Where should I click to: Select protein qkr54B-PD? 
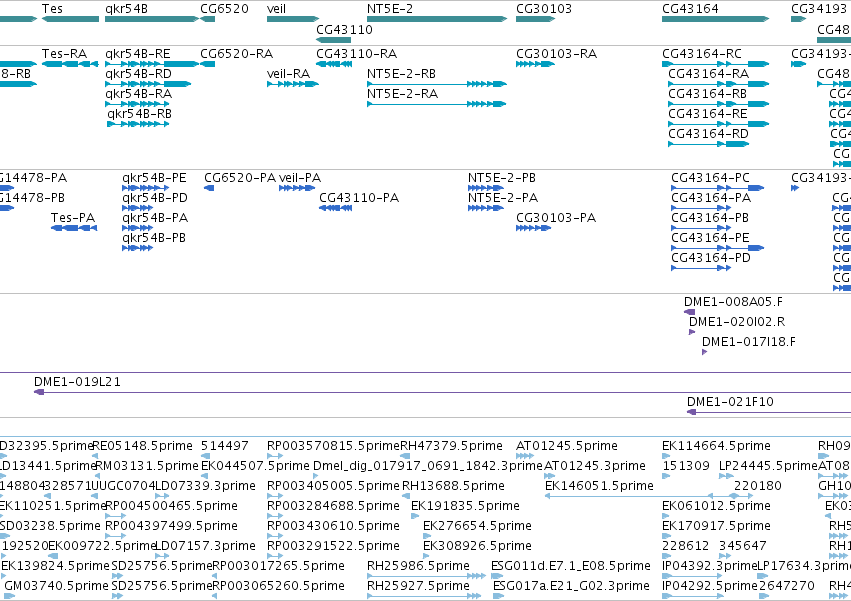[137, 208]
